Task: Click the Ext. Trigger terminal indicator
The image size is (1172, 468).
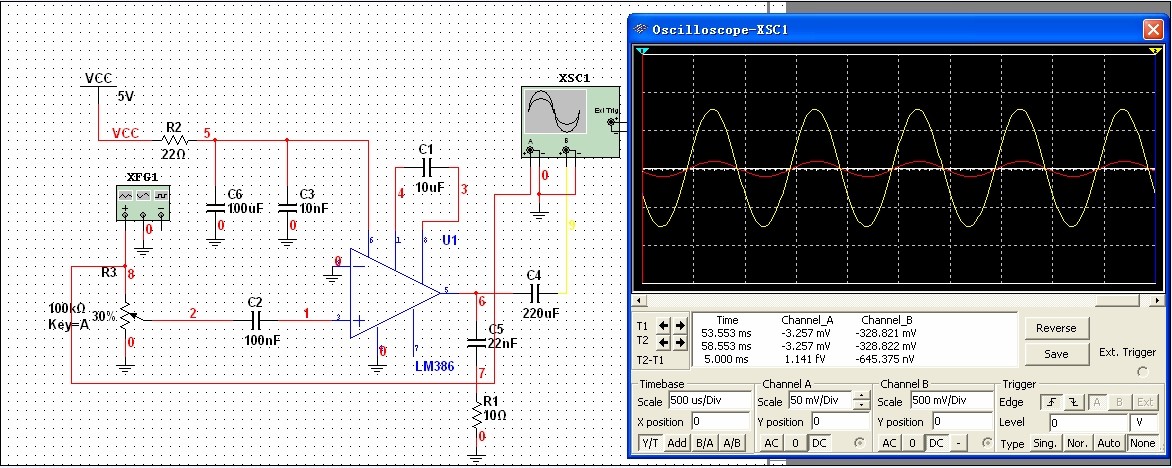Action: (x=1142, y=372)
